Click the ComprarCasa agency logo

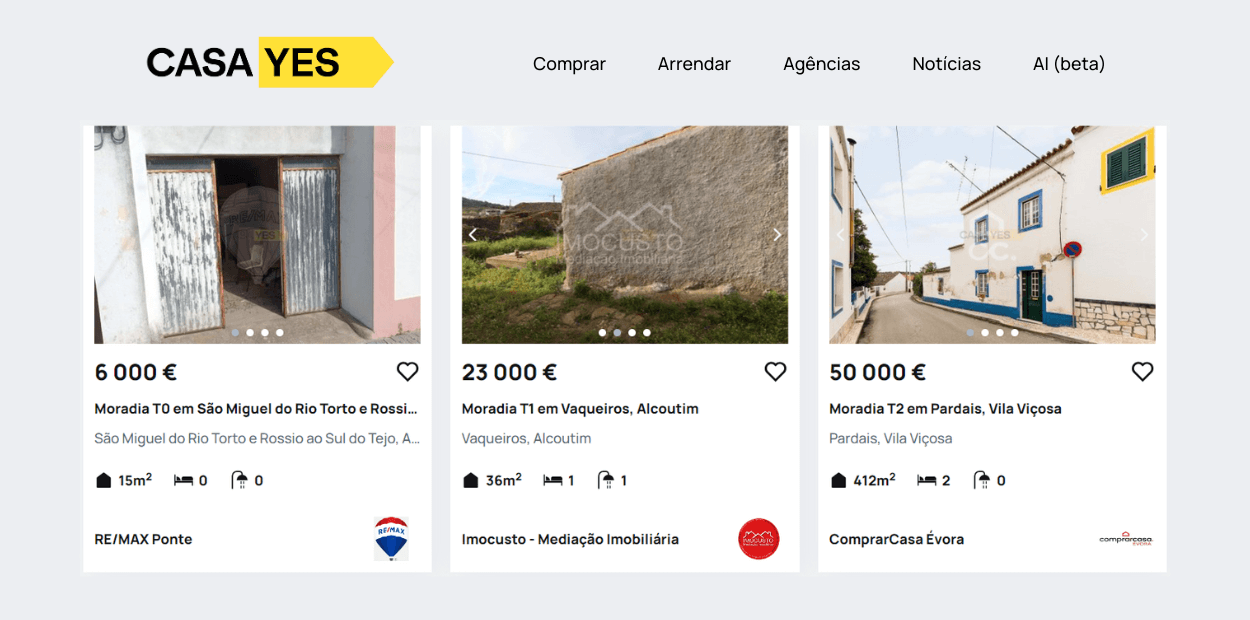(1125, 538)
